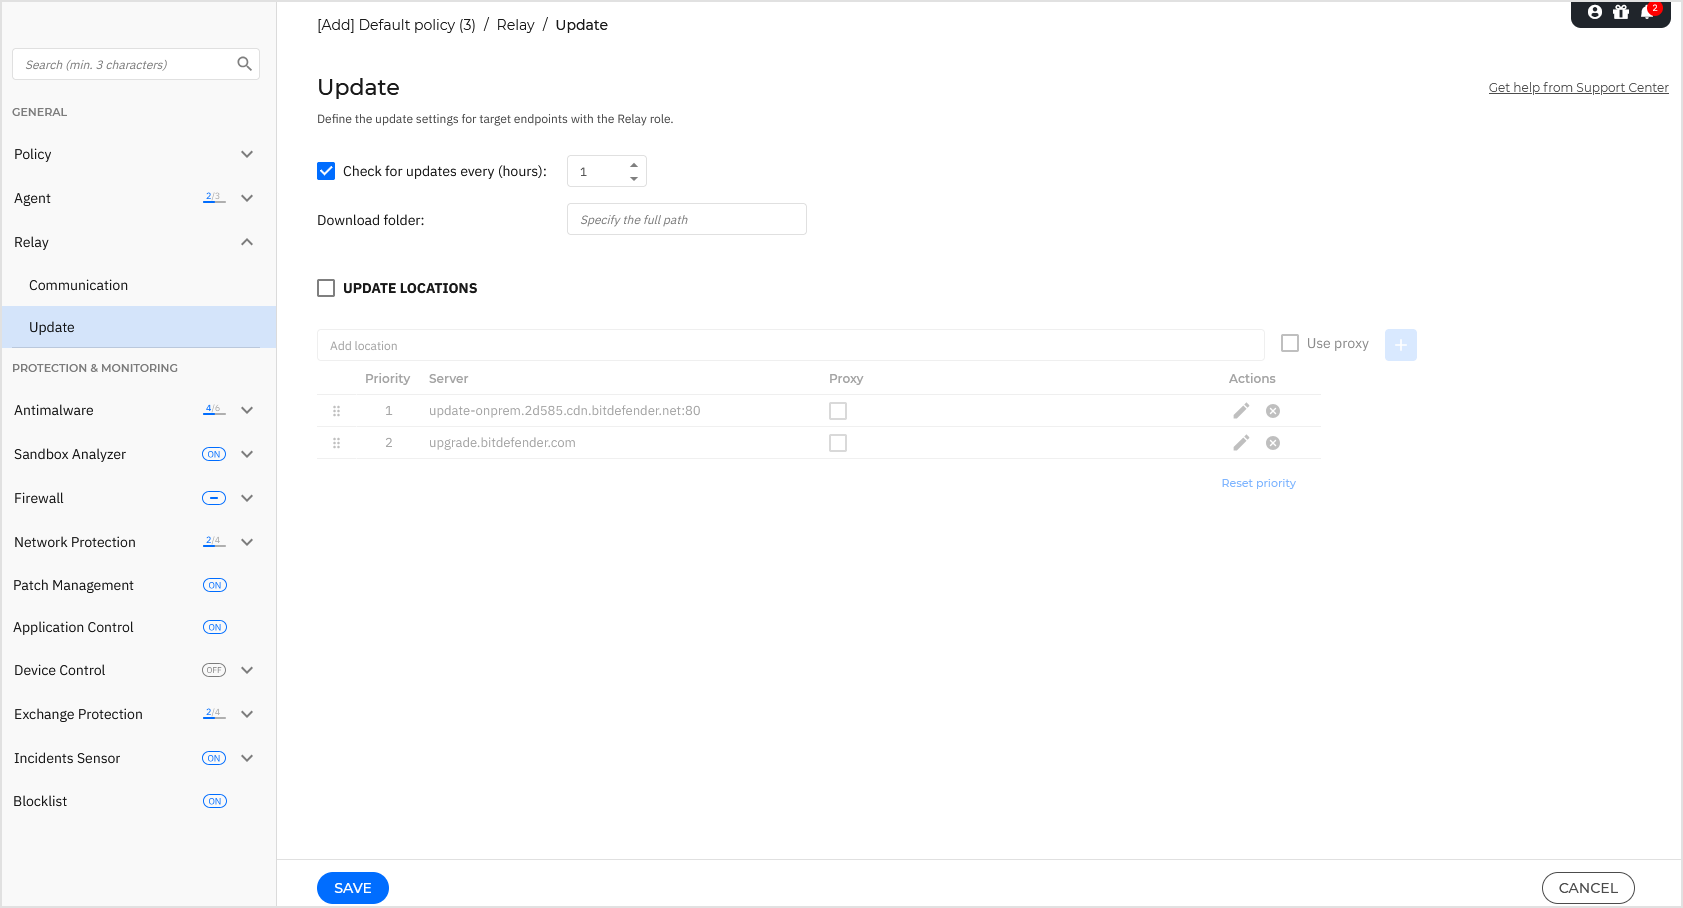The image size is (1683, 908).
Task: Click the SAVE button
Action: click(x=352, y=888)
